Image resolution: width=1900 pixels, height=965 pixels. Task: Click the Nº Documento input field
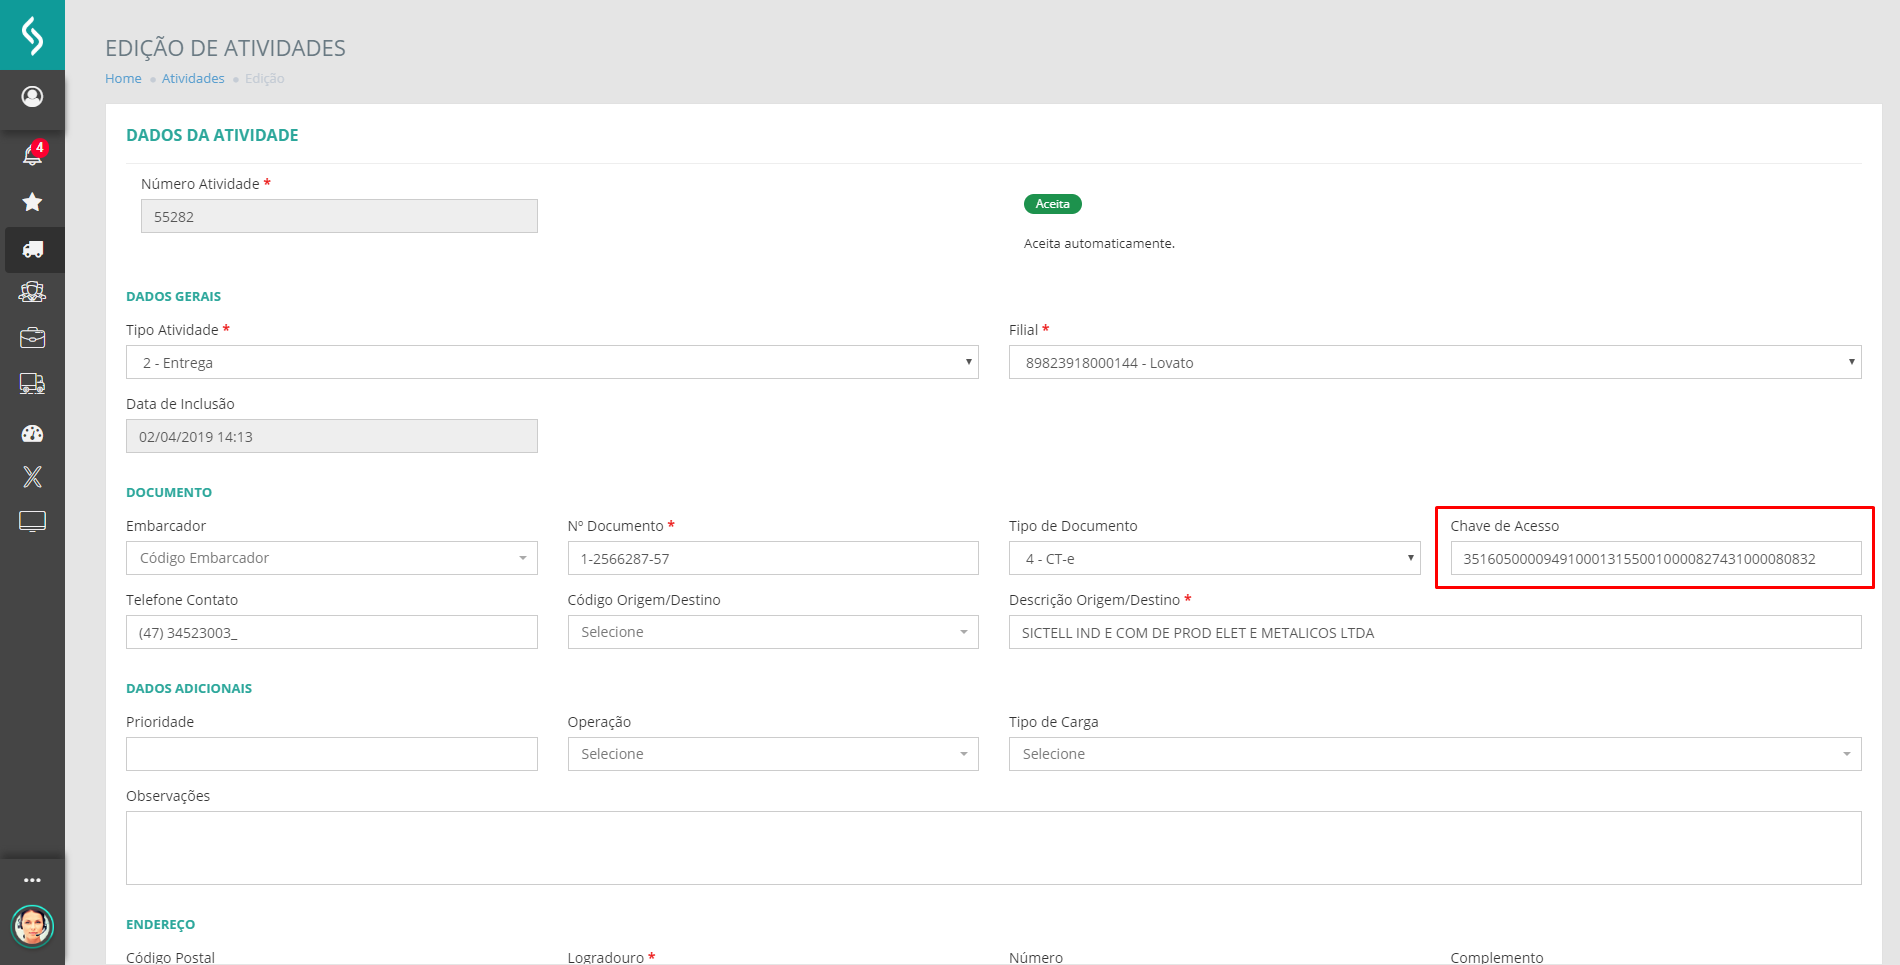(x=773, y=558)
